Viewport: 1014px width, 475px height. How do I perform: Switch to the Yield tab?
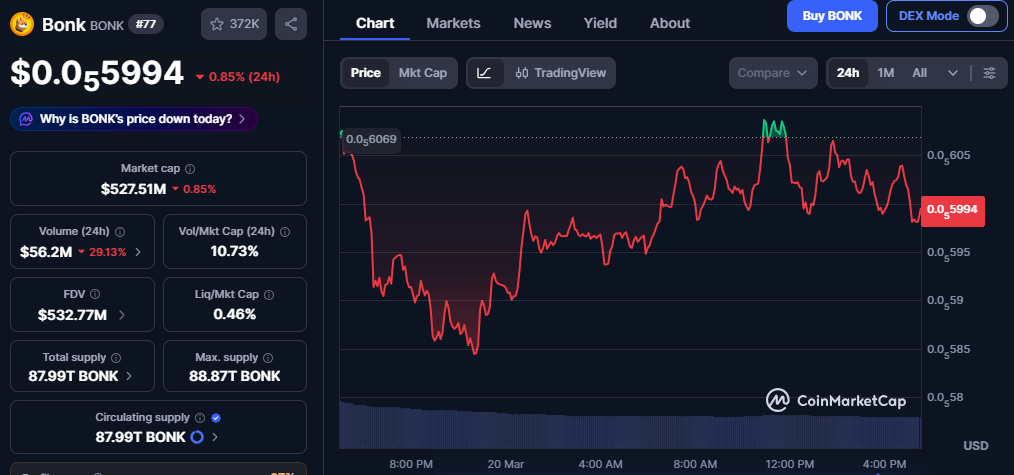[x=600, y=23]
